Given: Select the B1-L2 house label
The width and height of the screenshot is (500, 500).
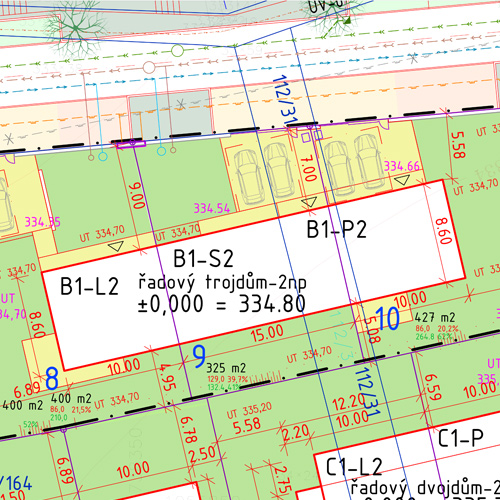Looking at the screenshot, I should pyautogui.click(x=89, y=286).
